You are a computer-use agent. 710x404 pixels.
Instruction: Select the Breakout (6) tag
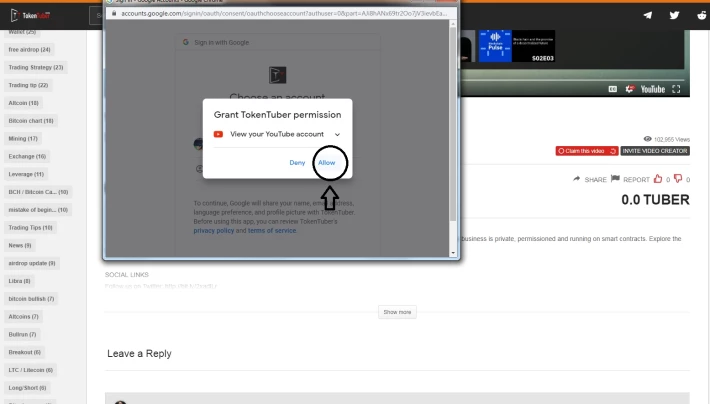(x=24, y=352)
